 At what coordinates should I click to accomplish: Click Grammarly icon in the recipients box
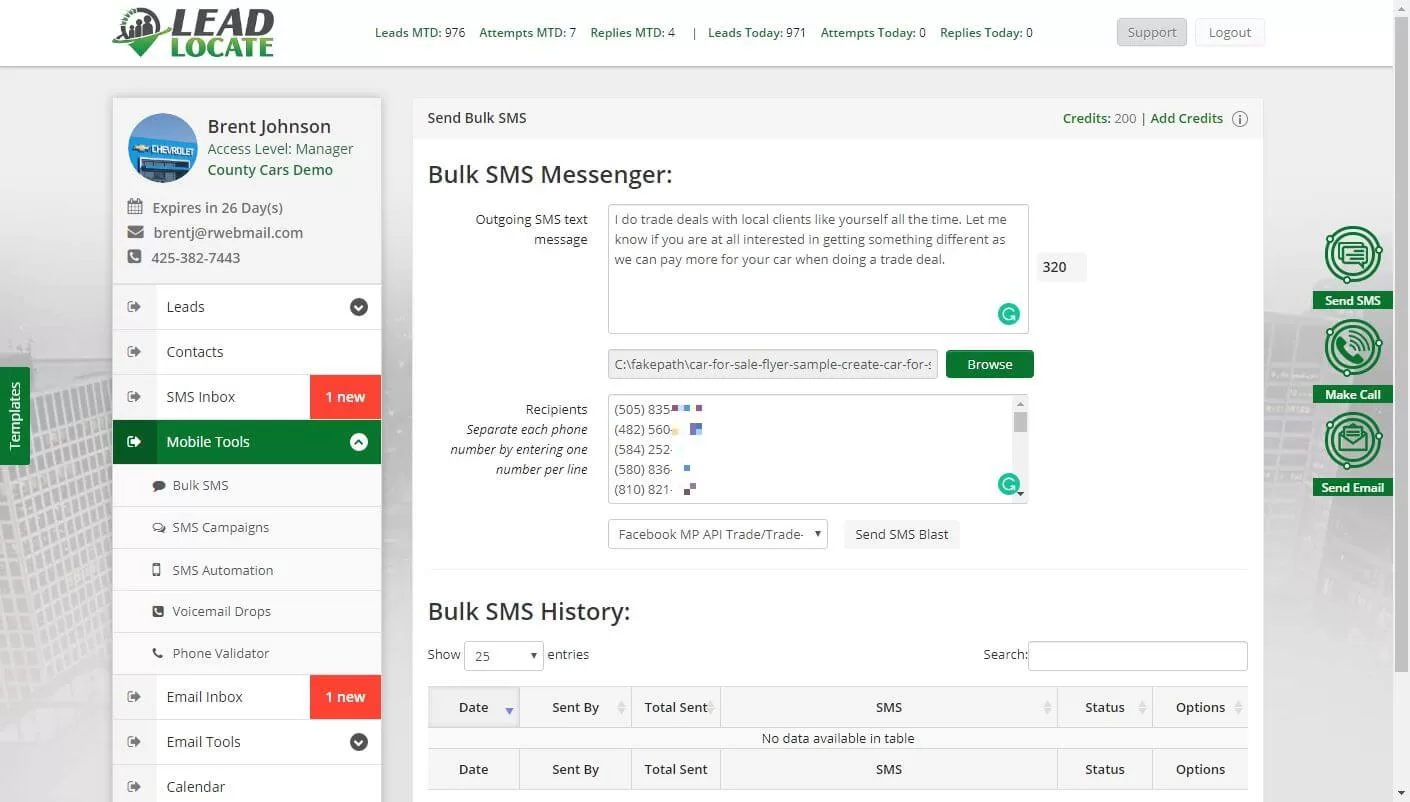pos(1008,484)
